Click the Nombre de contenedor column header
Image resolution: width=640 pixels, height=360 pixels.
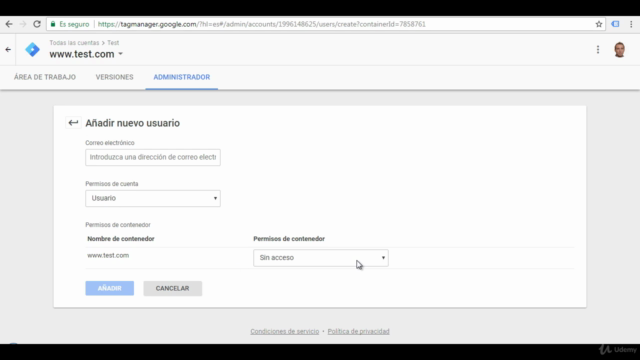[120, 239]
